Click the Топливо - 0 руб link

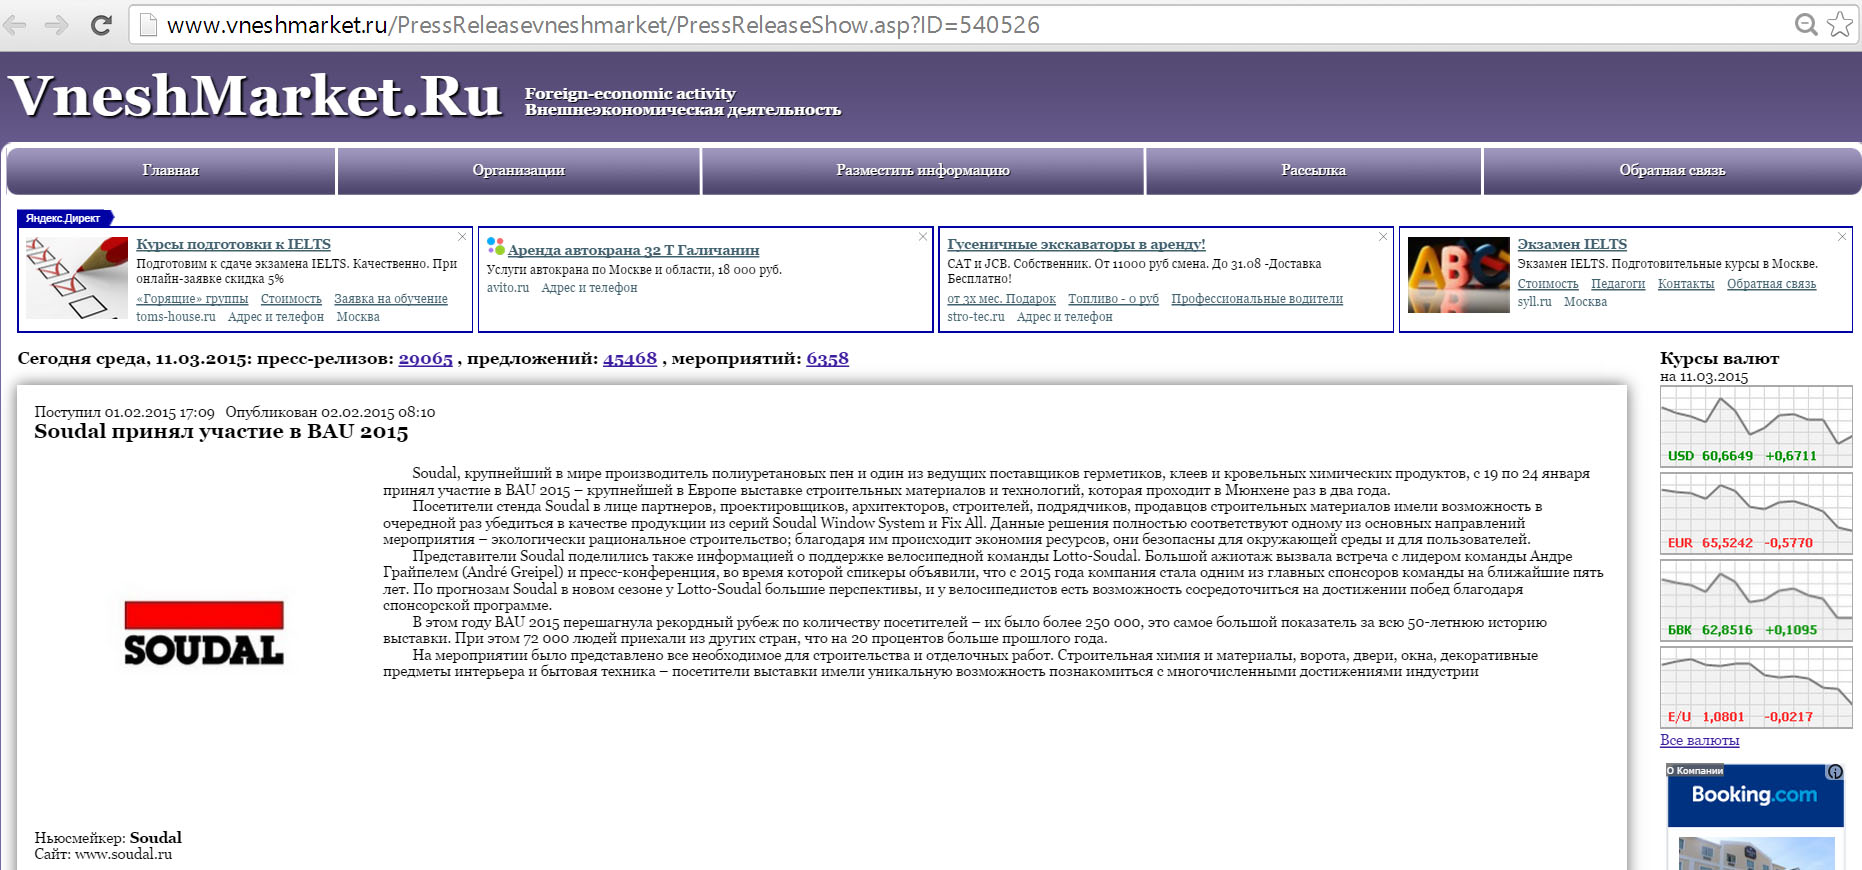(1113, 299)
